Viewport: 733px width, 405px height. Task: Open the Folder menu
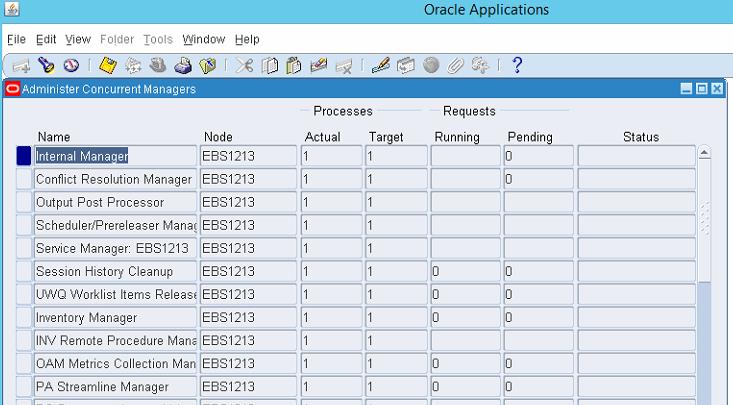point(117,39)
